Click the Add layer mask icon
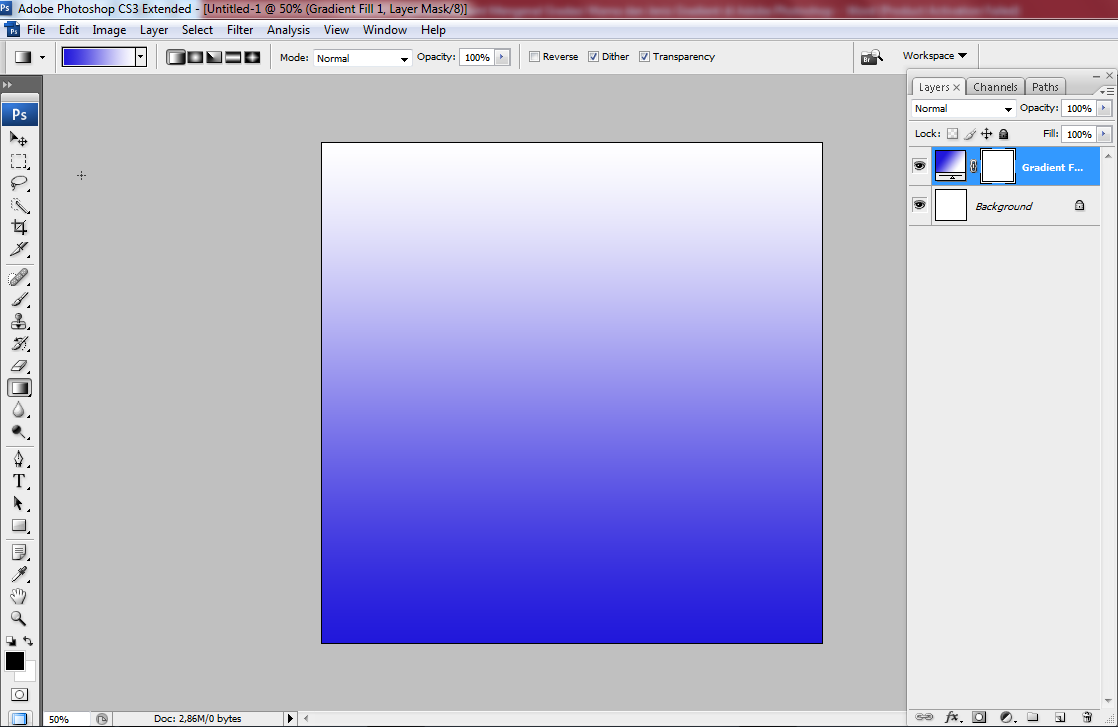Image resolution: width=1118 pixels, height=727 pixels. click(x=979, y=717)
